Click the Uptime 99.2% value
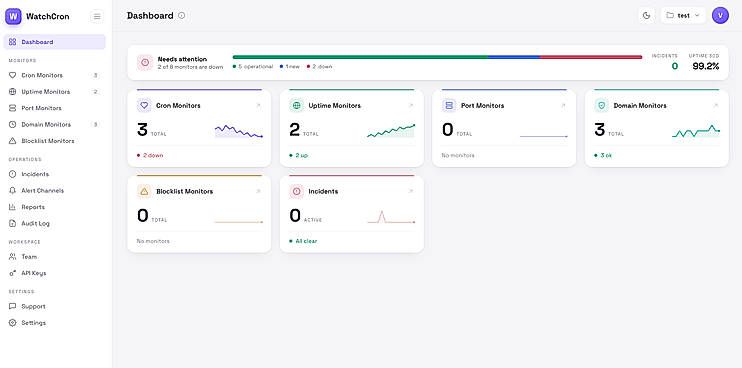This screenshot has height=368, width=742. tap(706, 66)
